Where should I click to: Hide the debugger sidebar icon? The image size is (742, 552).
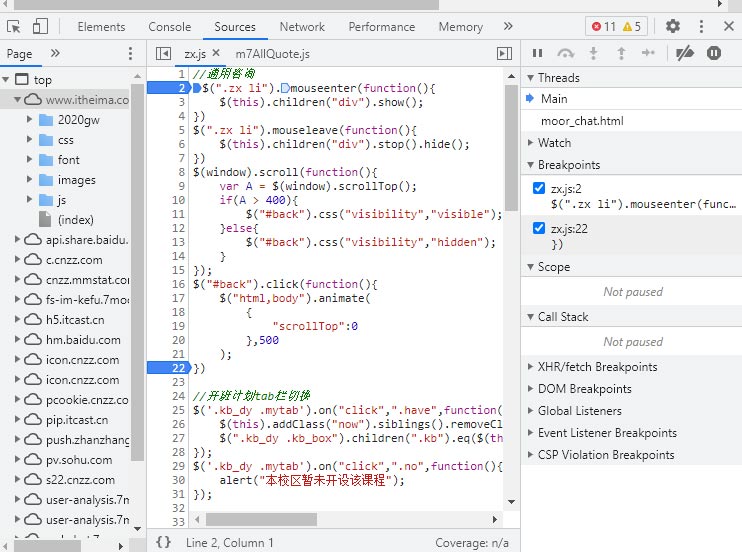[x=504, y=53]
